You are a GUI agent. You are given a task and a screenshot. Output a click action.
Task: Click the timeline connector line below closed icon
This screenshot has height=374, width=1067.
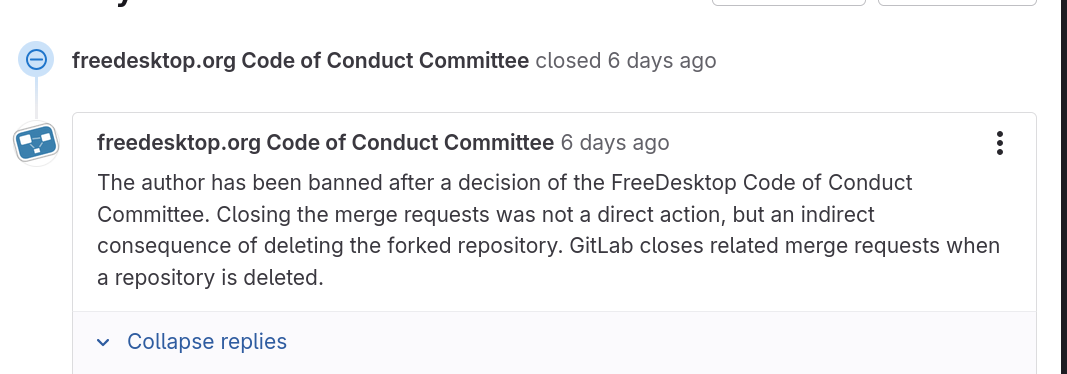[36, 99]
